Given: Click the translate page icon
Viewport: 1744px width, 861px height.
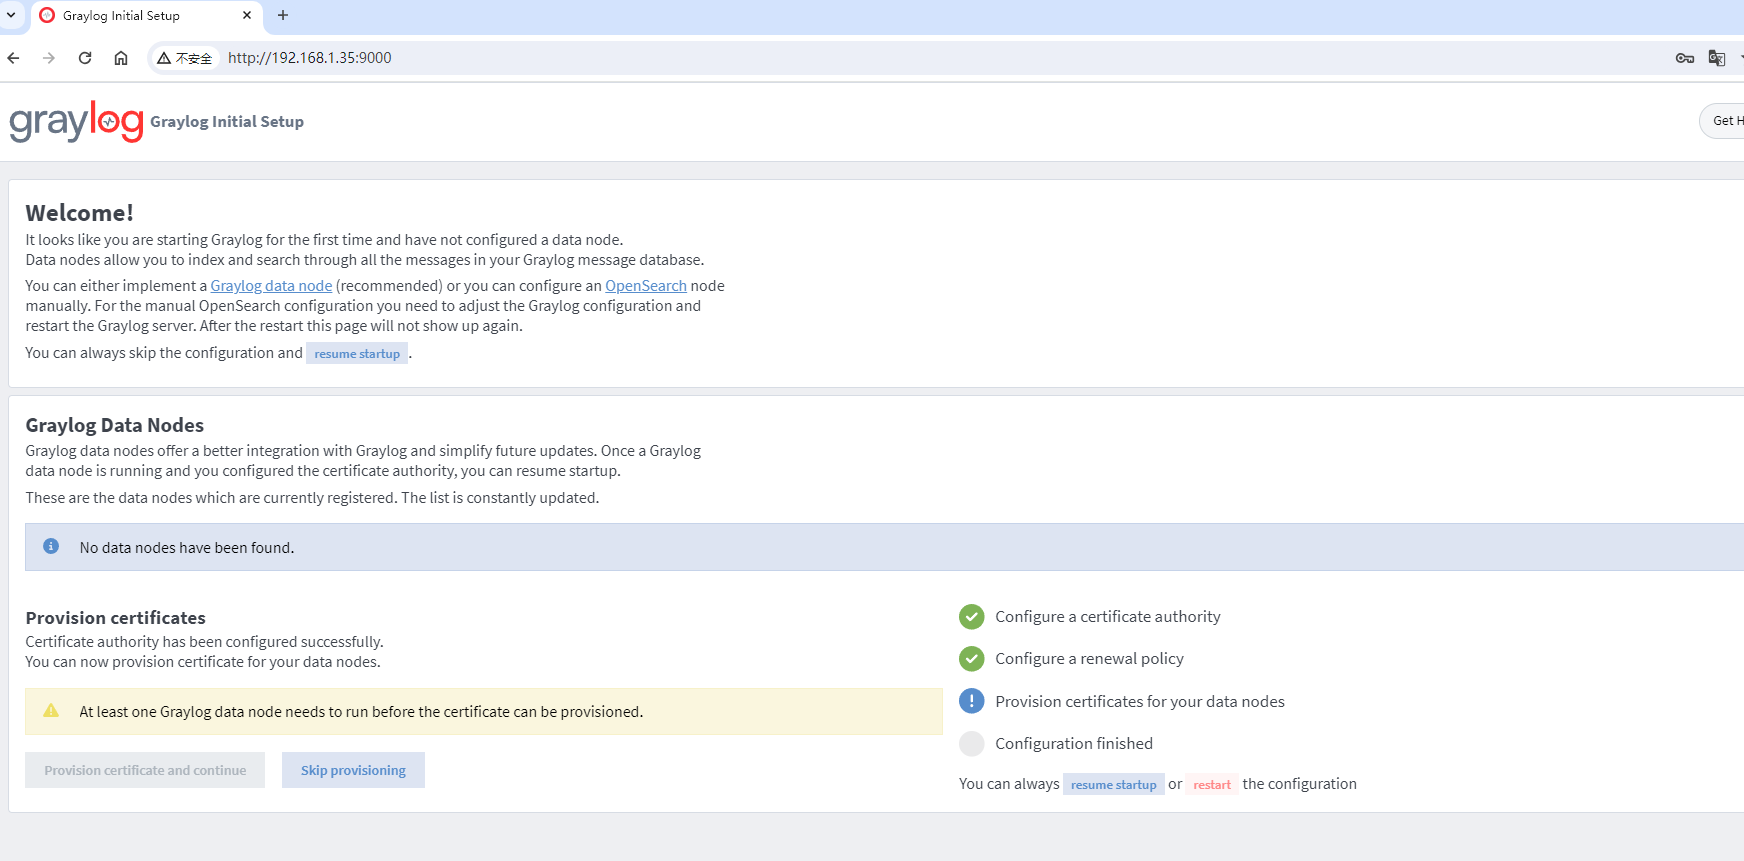Looking at the screenshot, I should point(1717,58).
